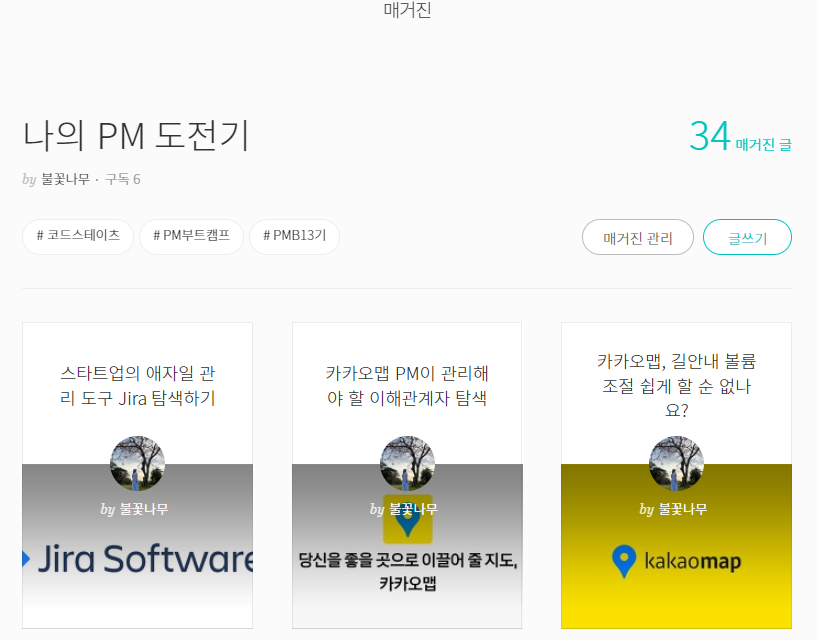The image size is (817, 640).
Task: Open the 34 매거진 글 count
Action: click(740, 137)
